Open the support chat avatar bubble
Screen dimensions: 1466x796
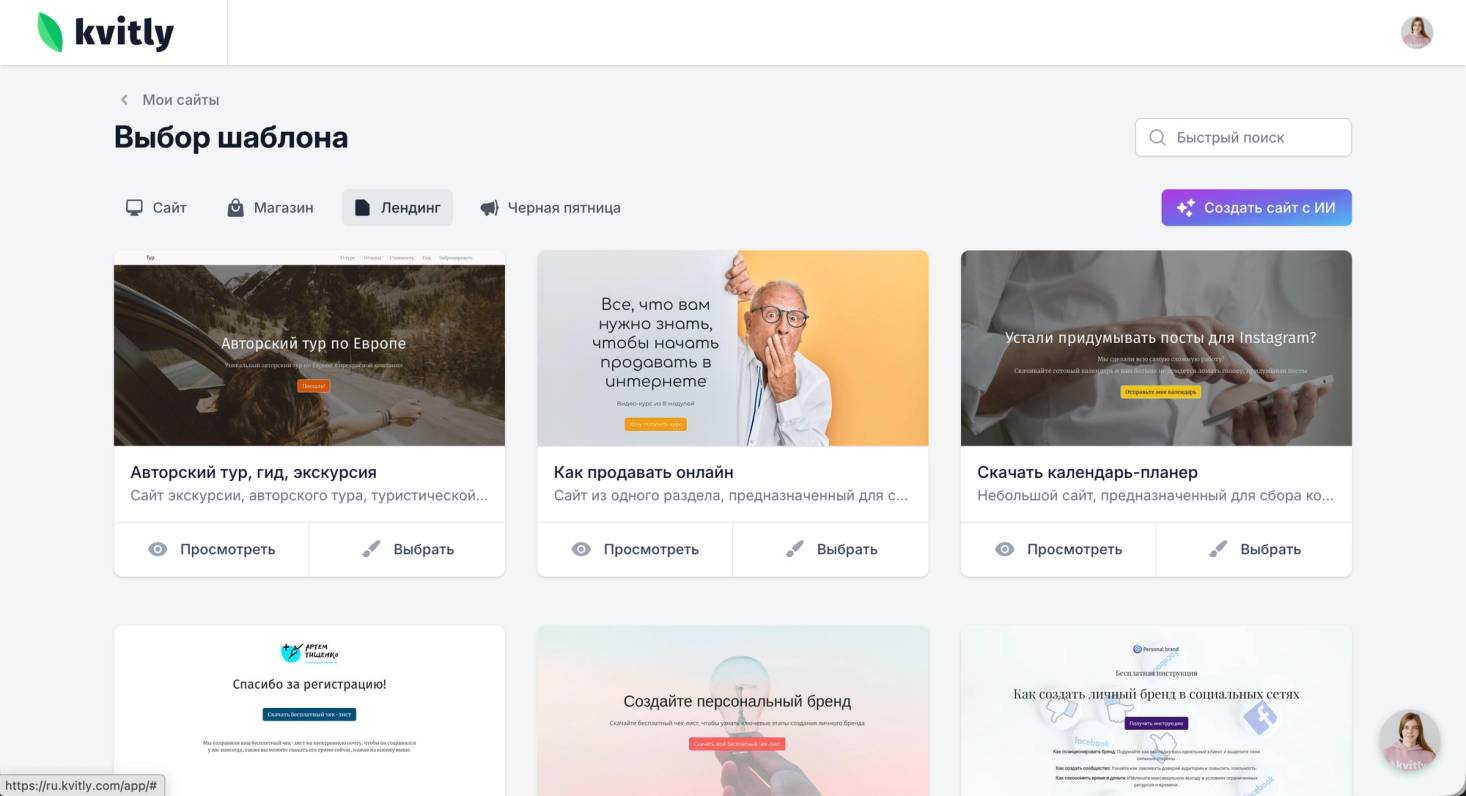pyautogui.click(x=1410, y=741)
